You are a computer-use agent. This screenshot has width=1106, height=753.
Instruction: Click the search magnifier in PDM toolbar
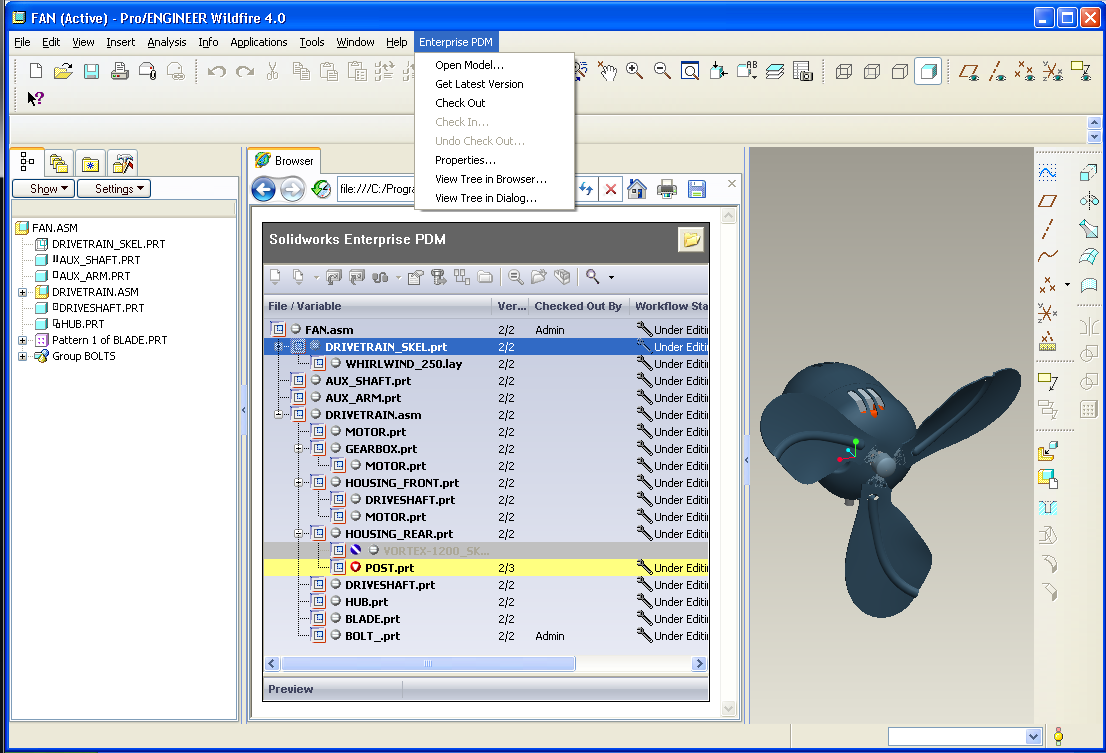pos(592,277)
